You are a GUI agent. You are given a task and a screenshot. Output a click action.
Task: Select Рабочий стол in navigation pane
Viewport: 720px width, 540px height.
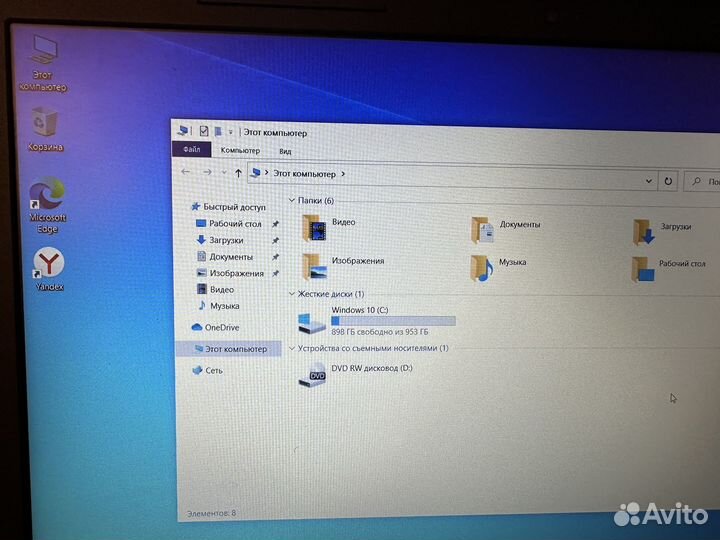click(229, 224)
